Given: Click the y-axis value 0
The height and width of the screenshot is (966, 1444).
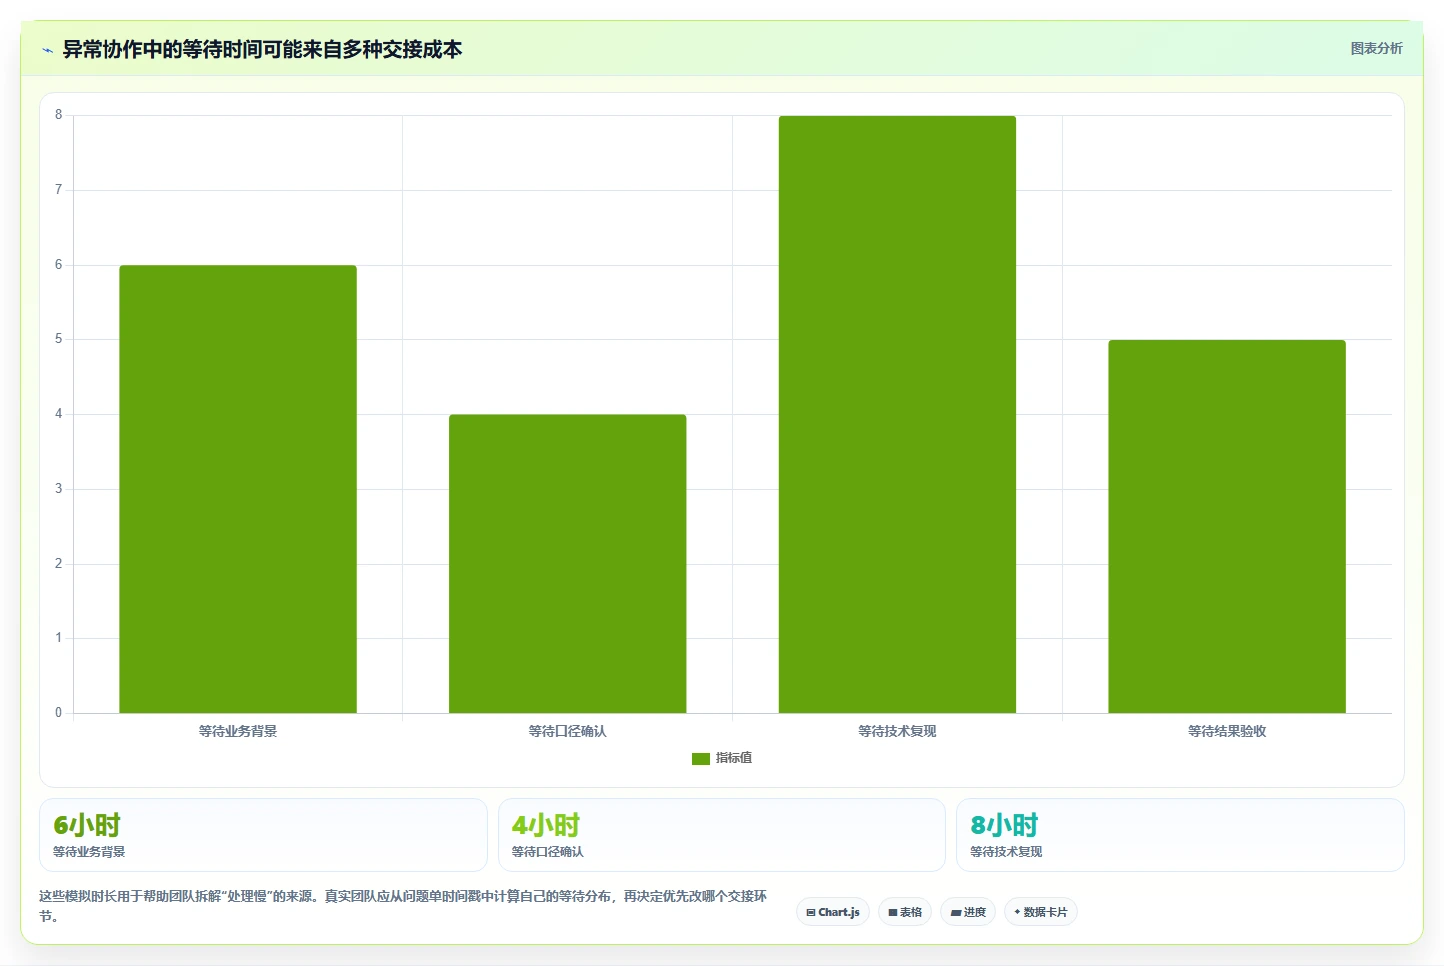Looking at the screenshot, I should [58, 713].
